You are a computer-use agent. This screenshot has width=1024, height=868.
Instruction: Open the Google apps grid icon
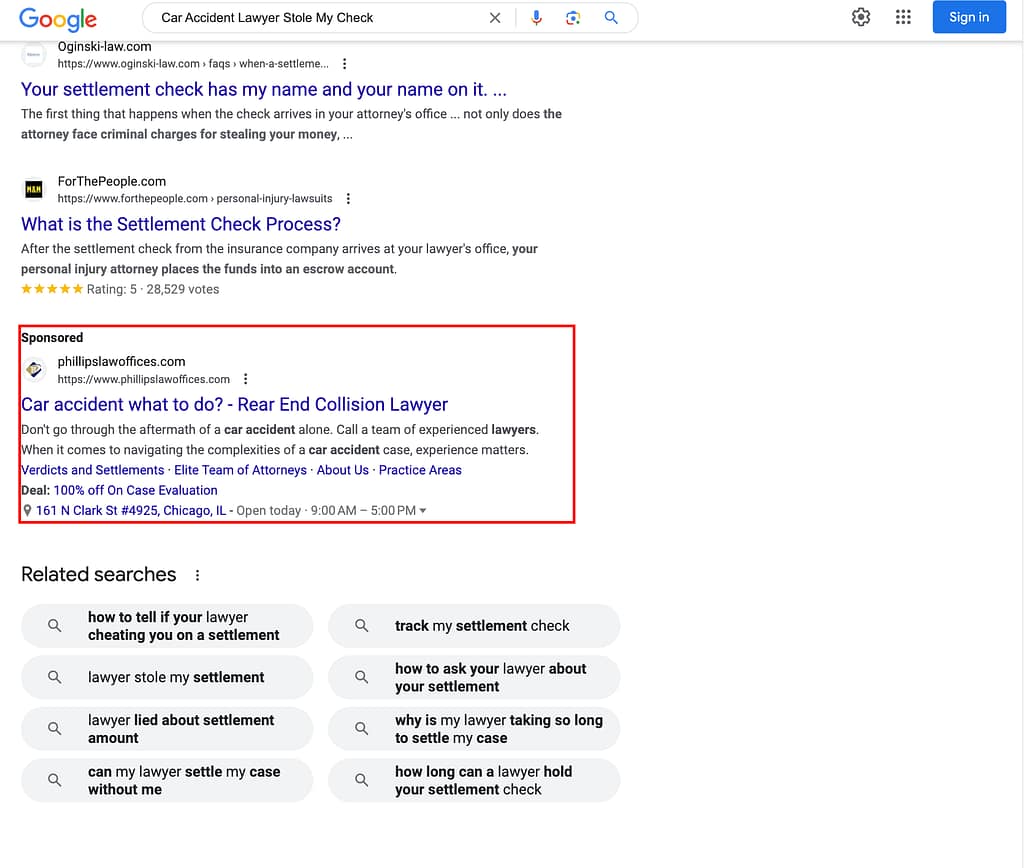coord(903,17)
